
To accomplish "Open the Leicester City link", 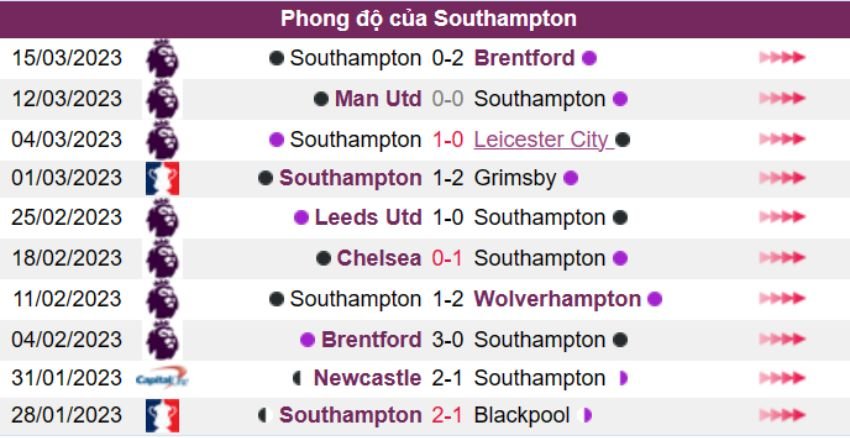I will click(x=541, y=139).
